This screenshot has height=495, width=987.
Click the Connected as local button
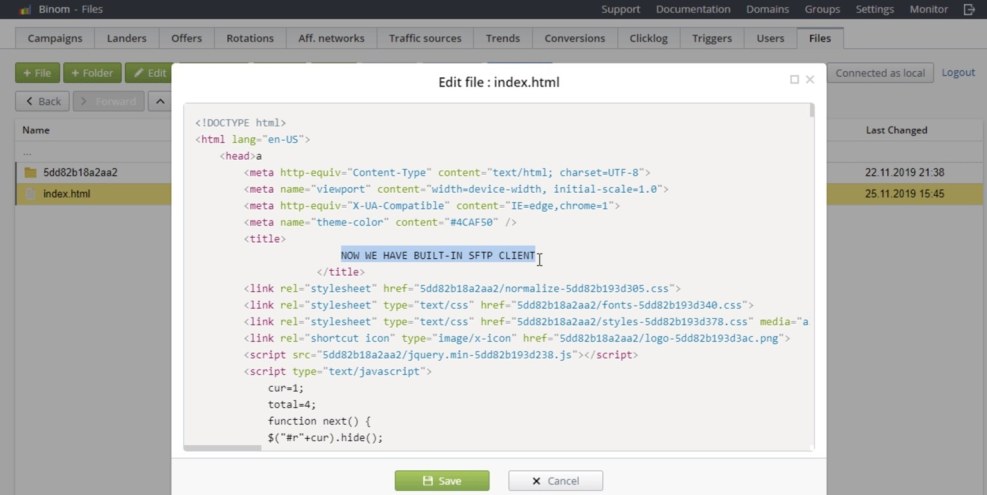tap(880, 73)
